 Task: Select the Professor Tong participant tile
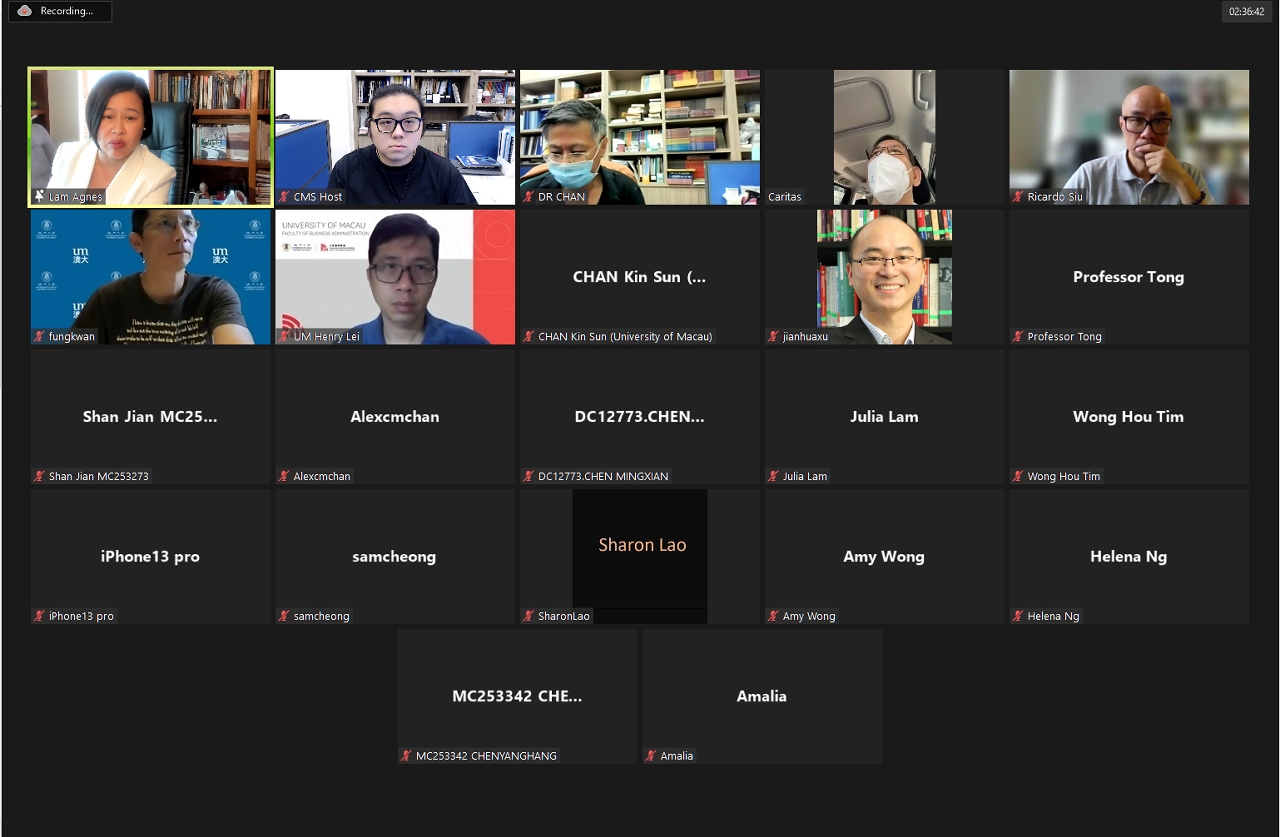click(1129, 277)
